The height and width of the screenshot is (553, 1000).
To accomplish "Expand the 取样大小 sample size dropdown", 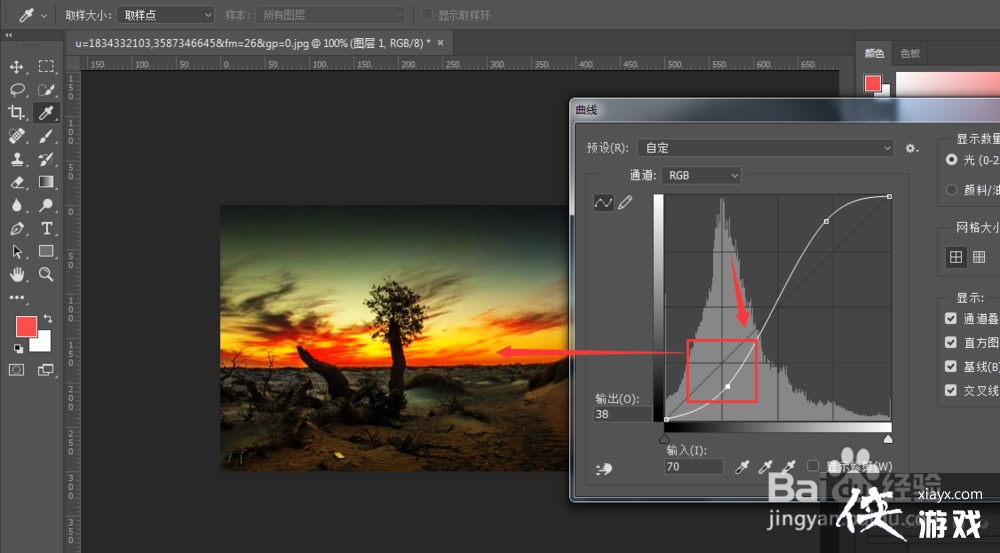I will (166, 15).
